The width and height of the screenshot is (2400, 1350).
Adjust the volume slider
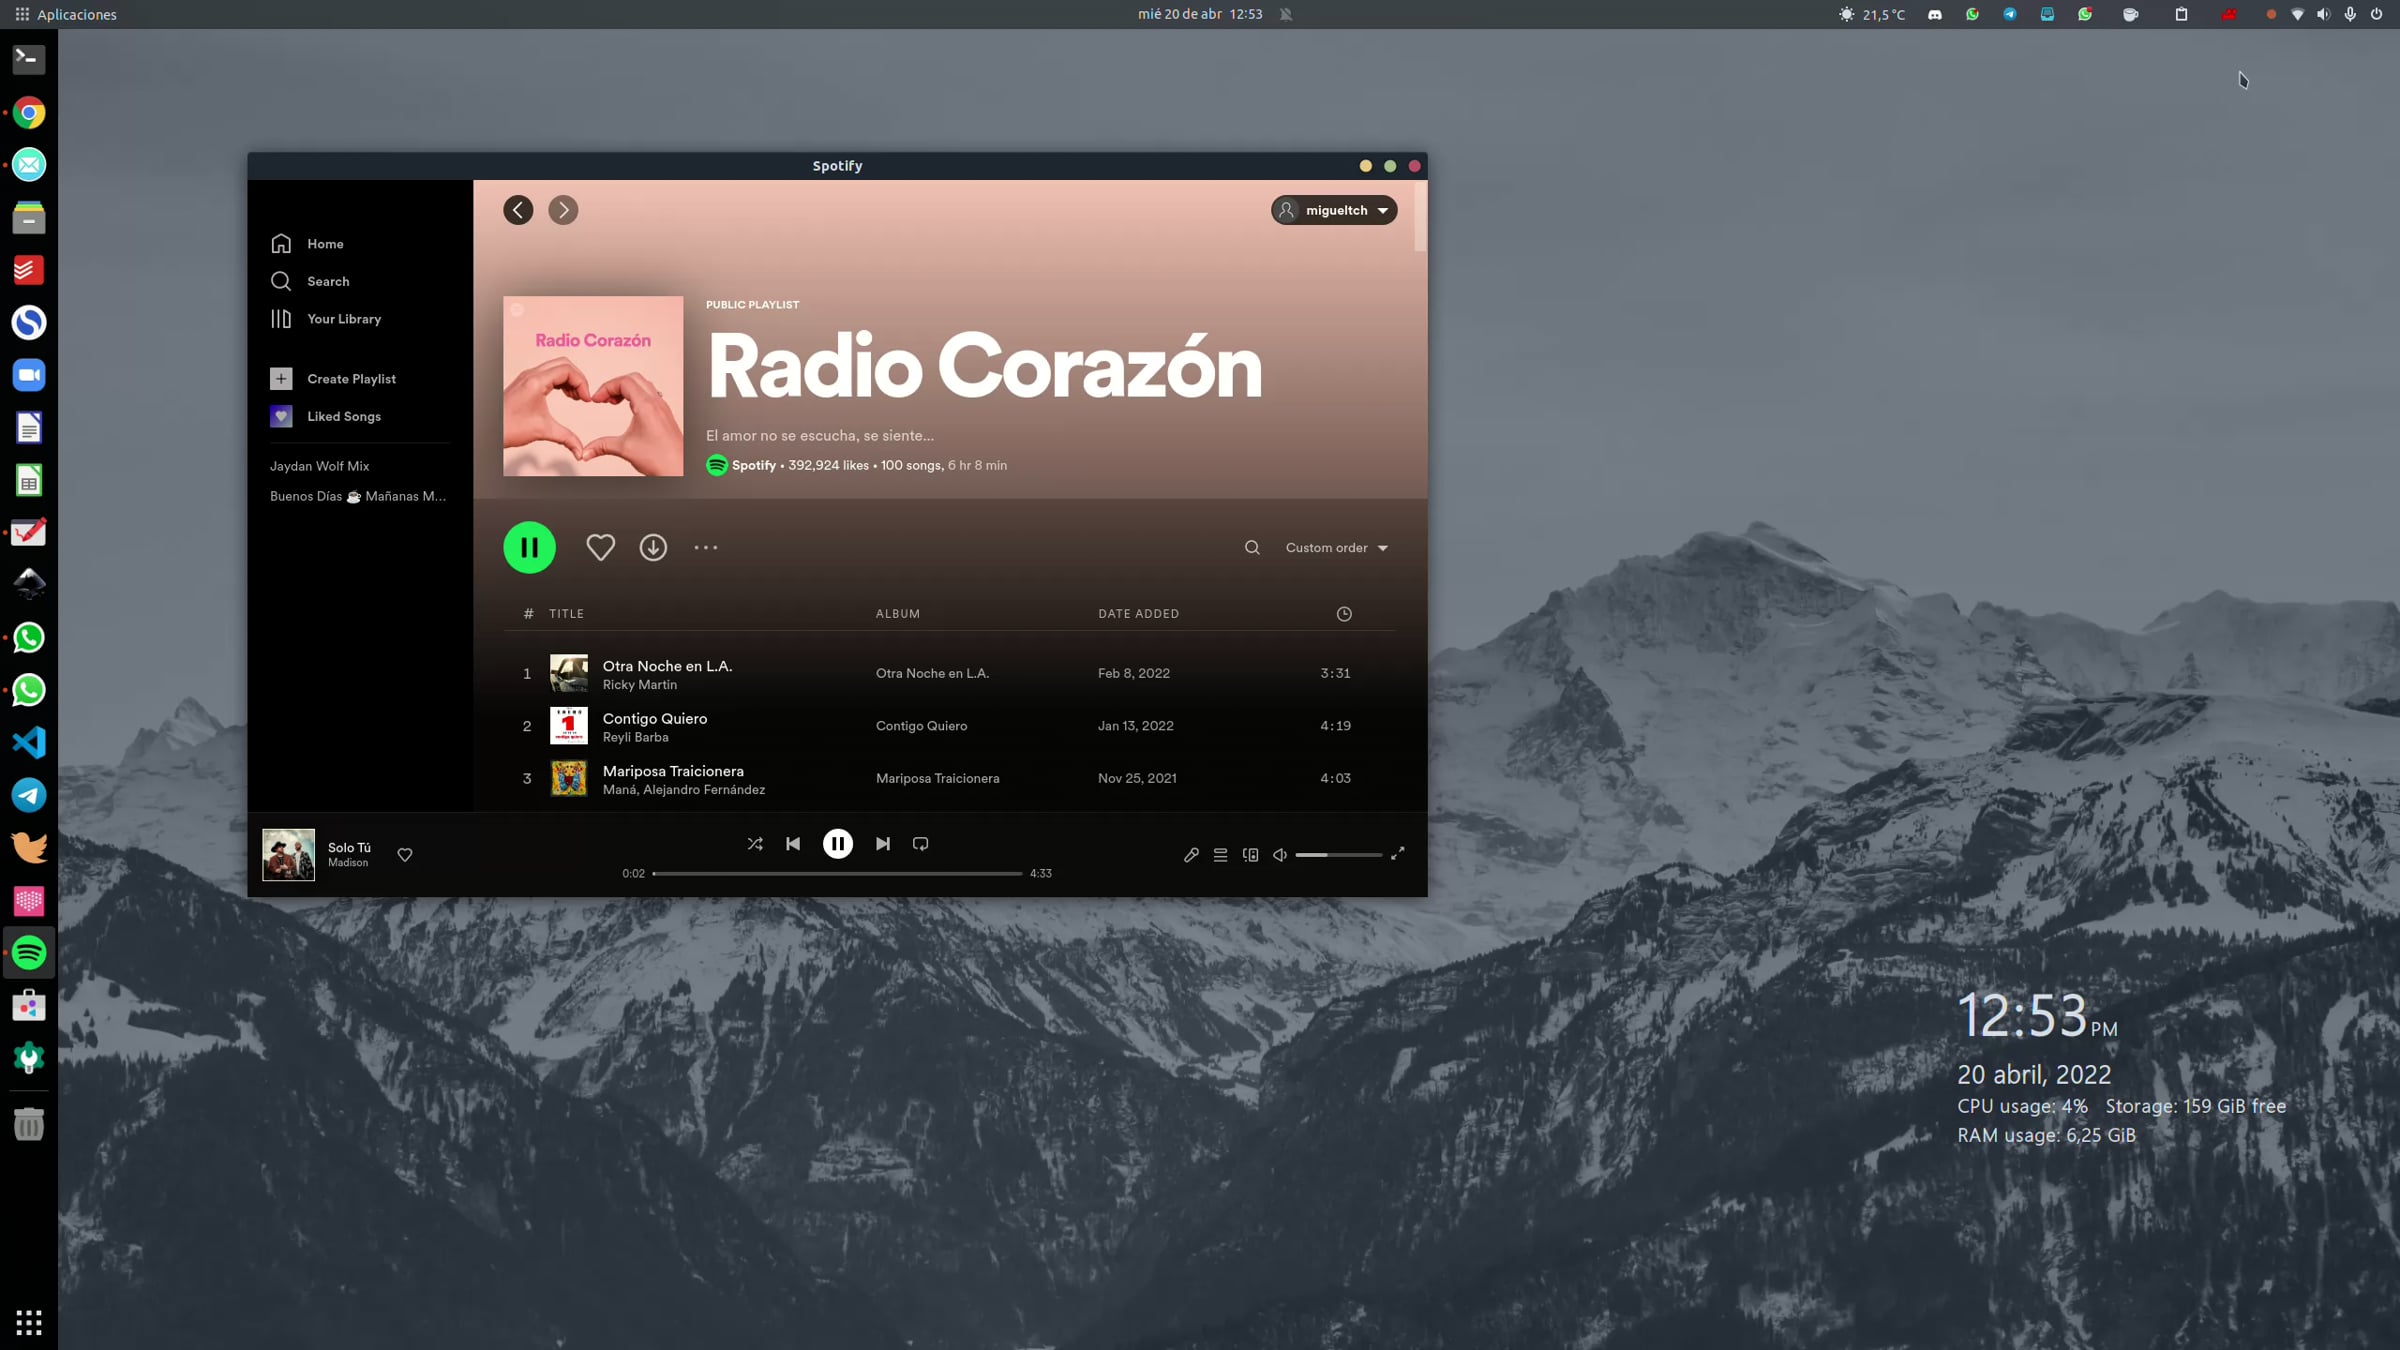click(1338, 855)
